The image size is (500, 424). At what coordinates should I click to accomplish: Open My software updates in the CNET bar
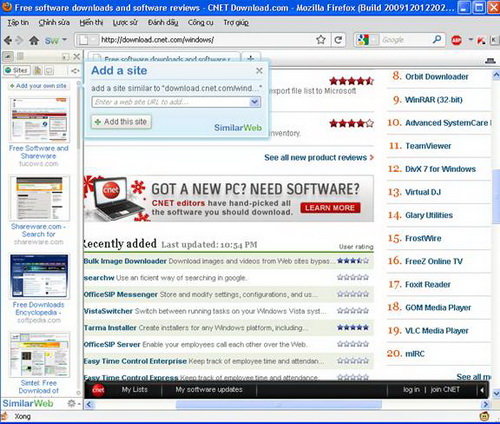click(209, 389)
